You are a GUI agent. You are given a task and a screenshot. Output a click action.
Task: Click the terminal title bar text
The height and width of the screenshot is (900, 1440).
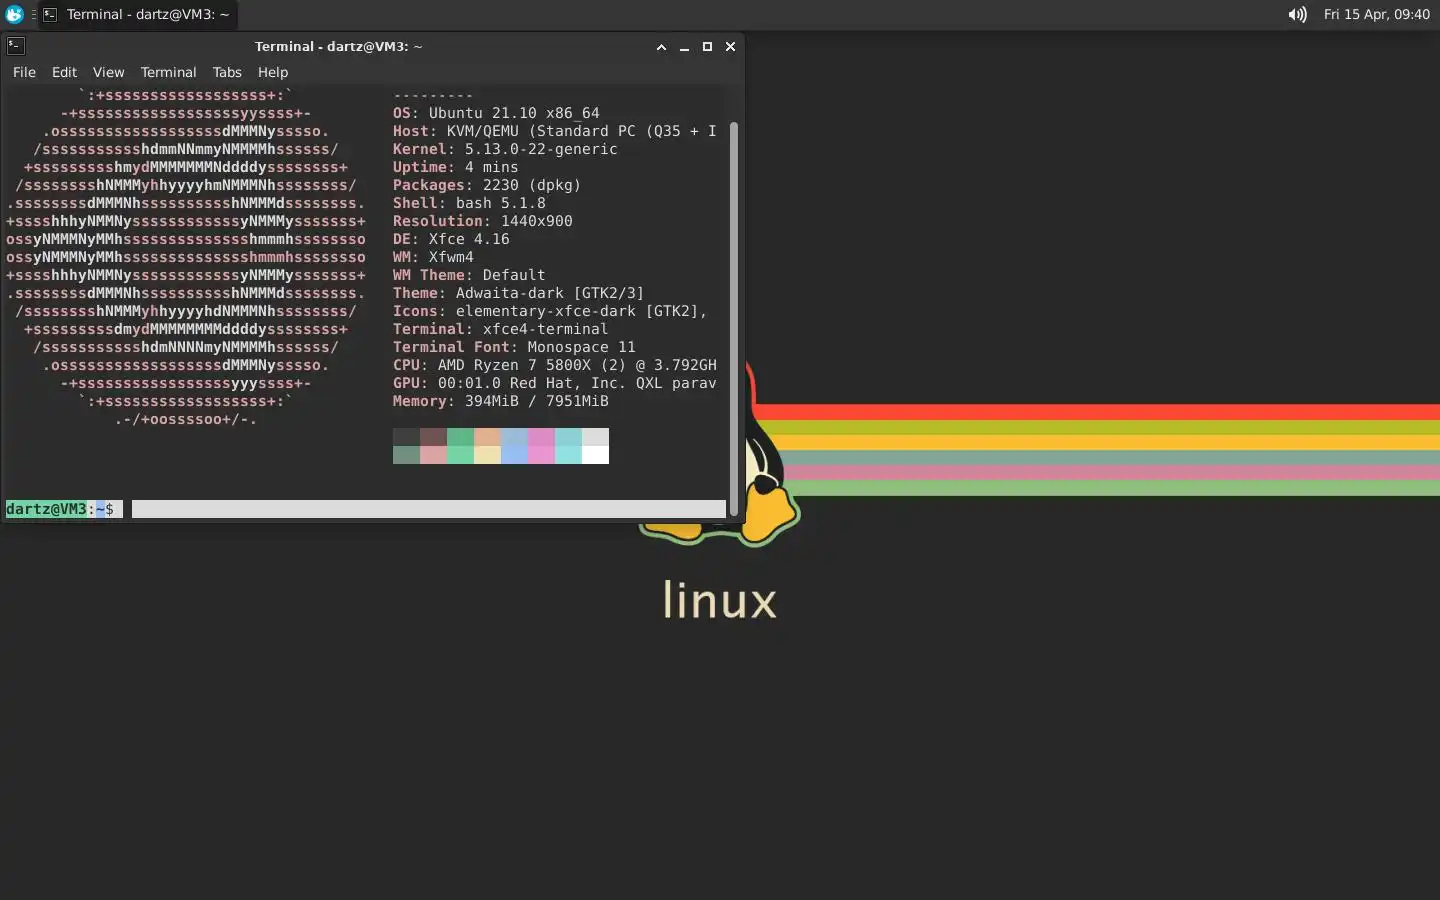pos(338,46)
